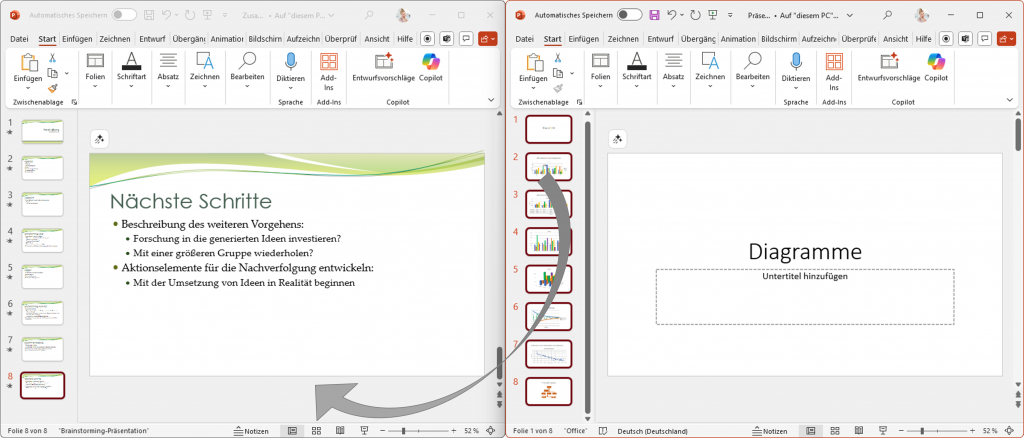Click the zoom slider in the left status bar
The height and width of the screenshot is (438, 1024).
click(x=403, y=430)
